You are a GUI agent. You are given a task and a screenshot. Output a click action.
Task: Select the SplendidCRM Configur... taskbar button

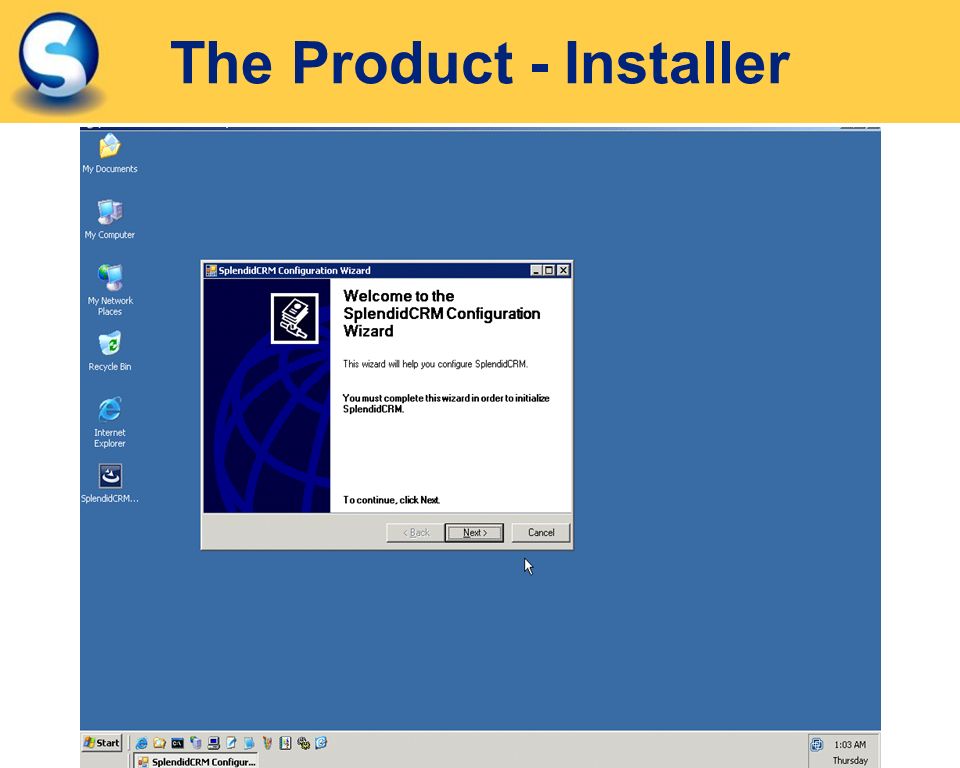(x=196, y=761)
